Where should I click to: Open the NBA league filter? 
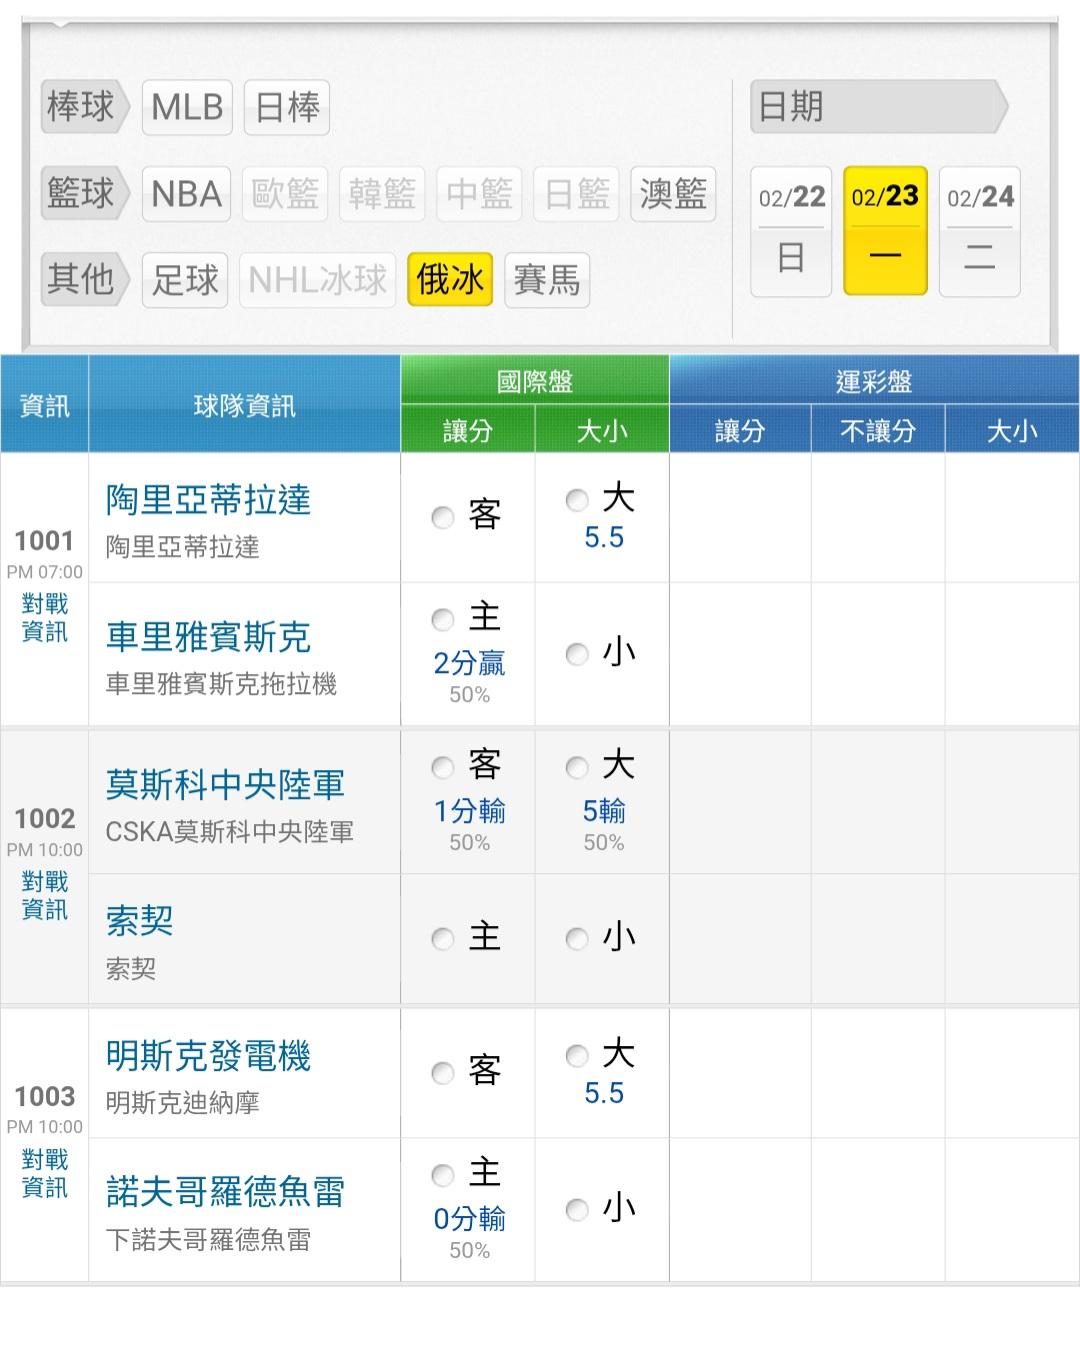[187, 194]
